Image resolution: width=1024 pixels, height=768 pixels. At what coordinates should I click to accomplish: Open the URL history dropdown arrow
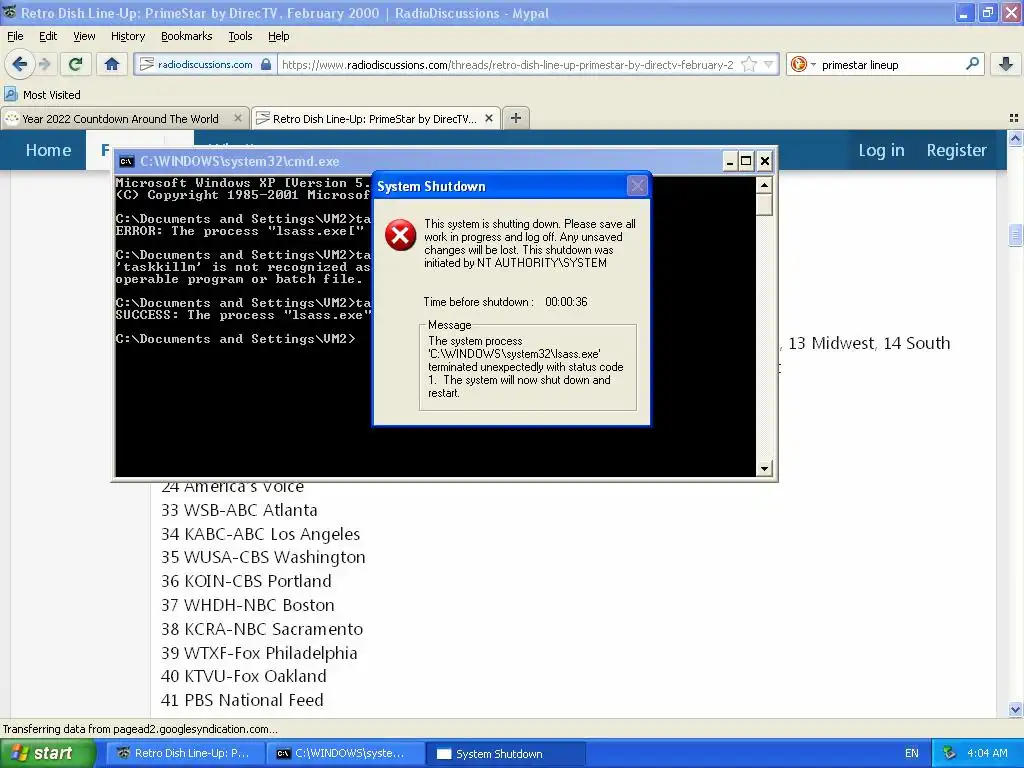tap(769, 64)
